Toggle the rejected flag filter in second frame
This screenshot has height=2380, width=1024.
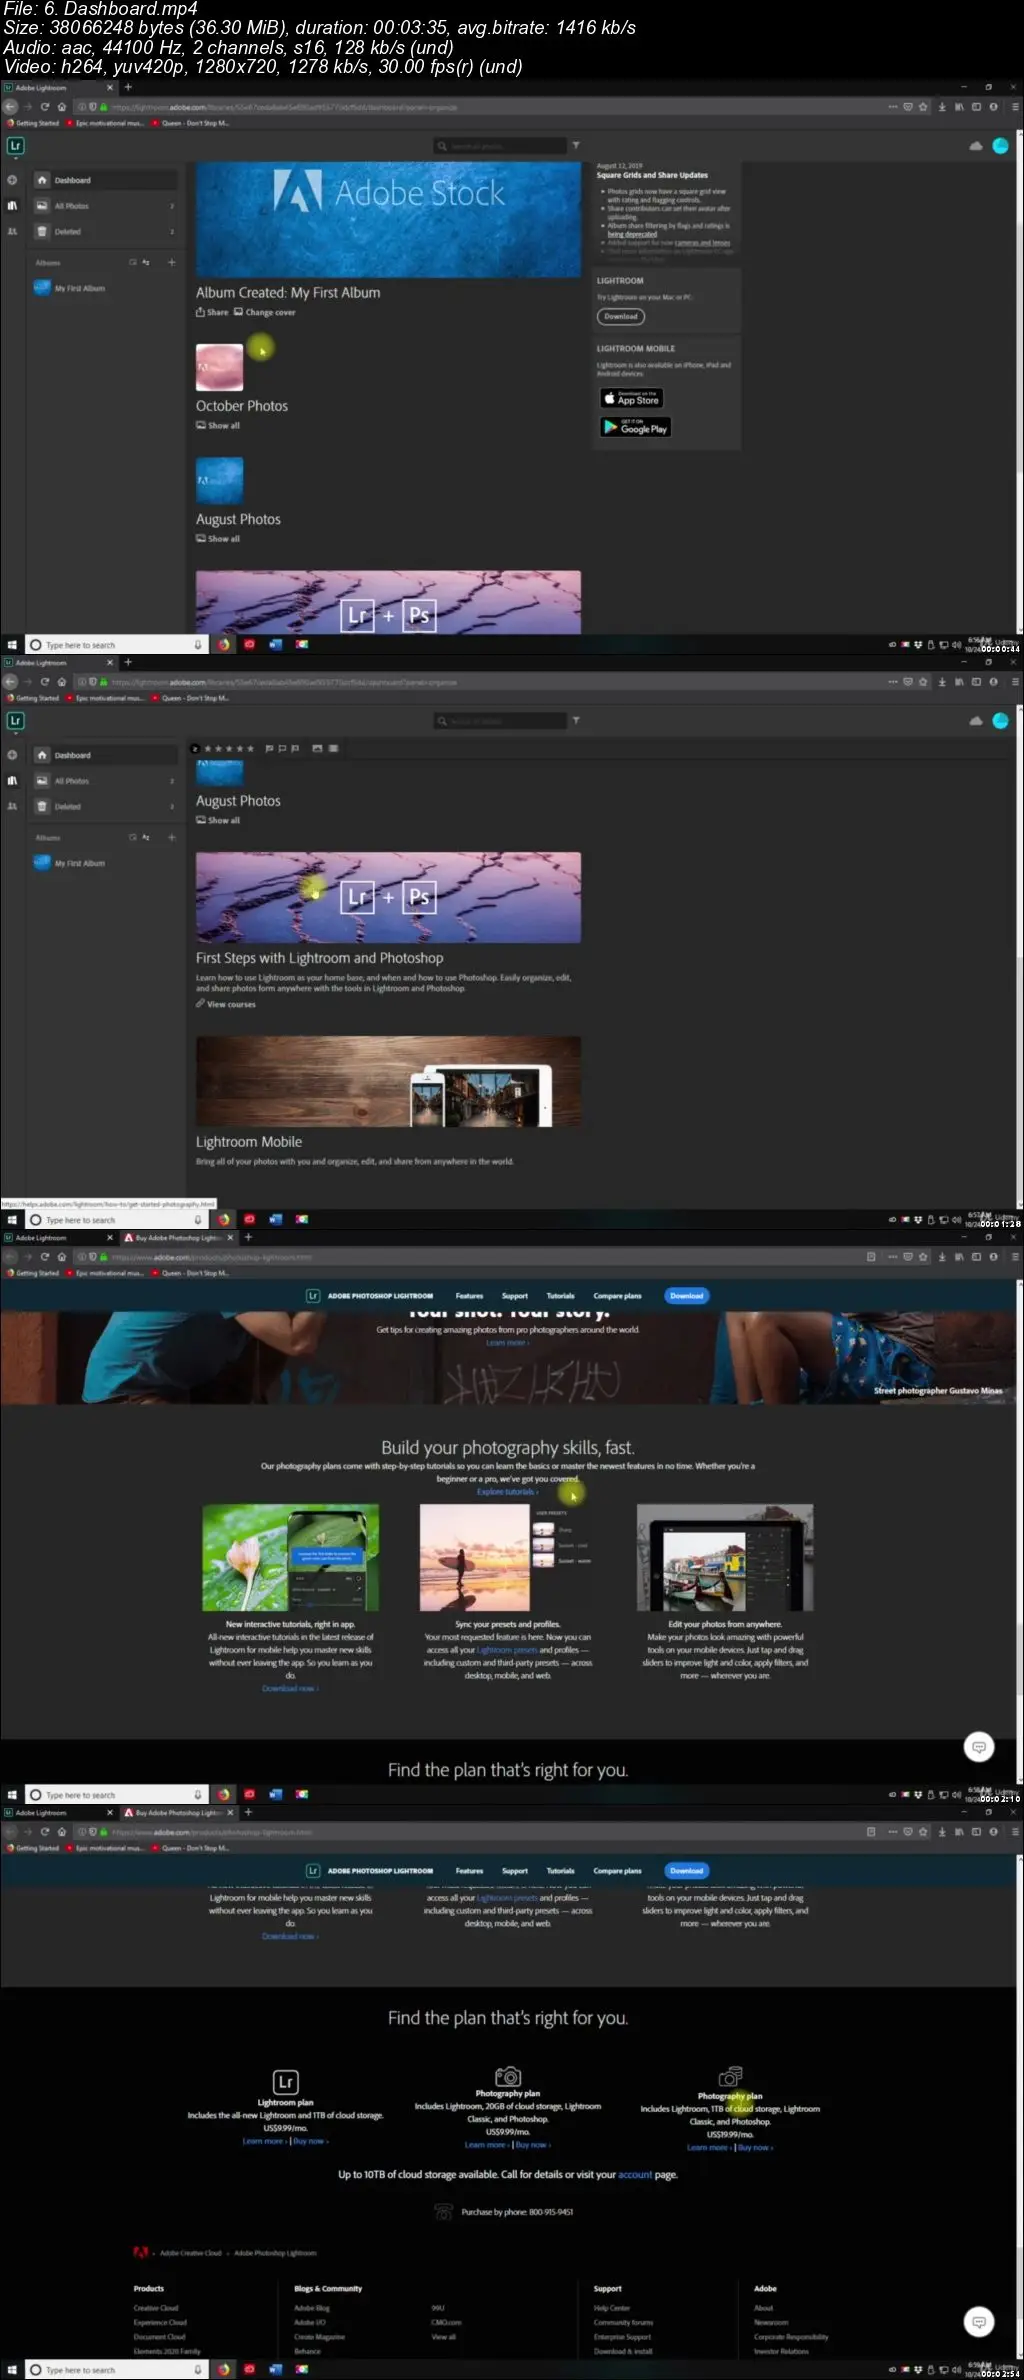point(295,748)
